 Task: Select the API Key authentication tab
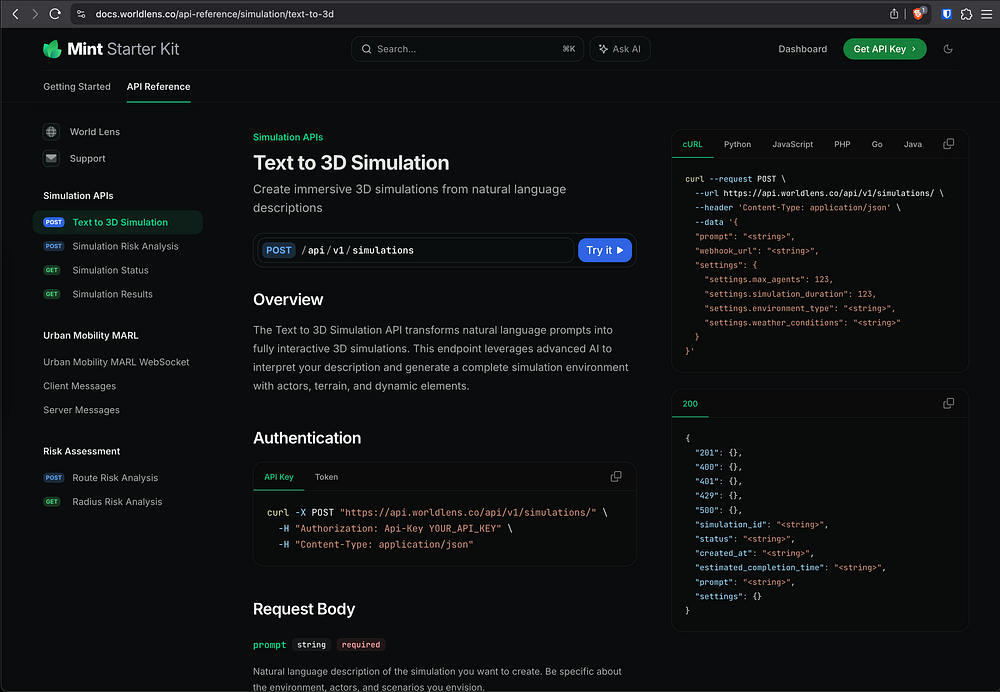[279, 477]
